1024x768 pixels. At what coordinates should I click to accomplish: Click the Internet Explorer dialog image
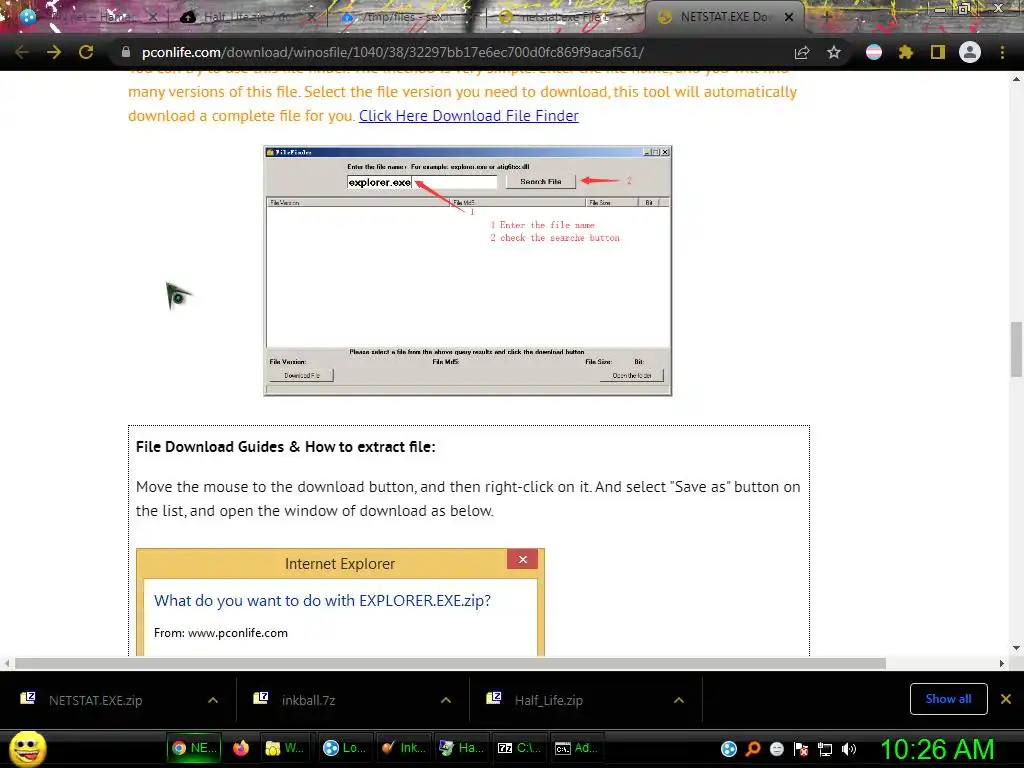pos(340,602)
